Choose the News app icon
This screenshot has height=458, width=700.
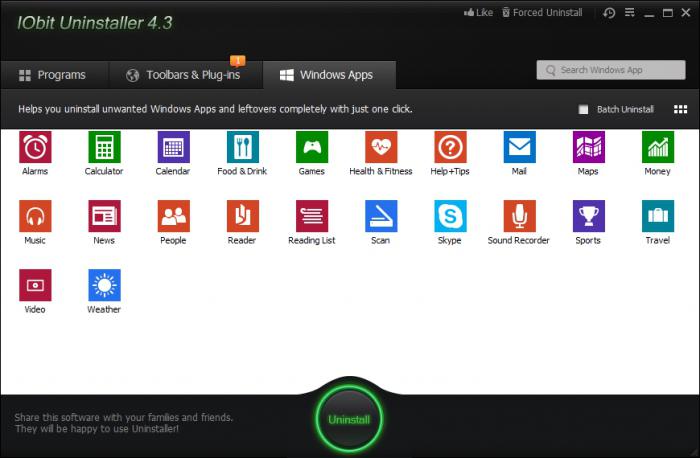(x=104, y=216)
